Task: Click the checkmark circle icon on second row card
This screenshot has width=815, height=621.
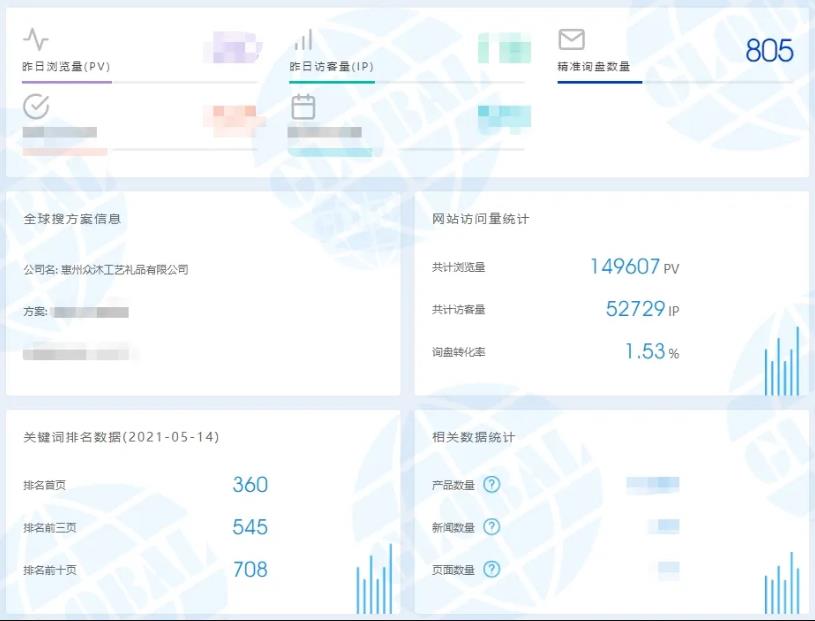Action: pyautogui.click(x=34, y=104)
